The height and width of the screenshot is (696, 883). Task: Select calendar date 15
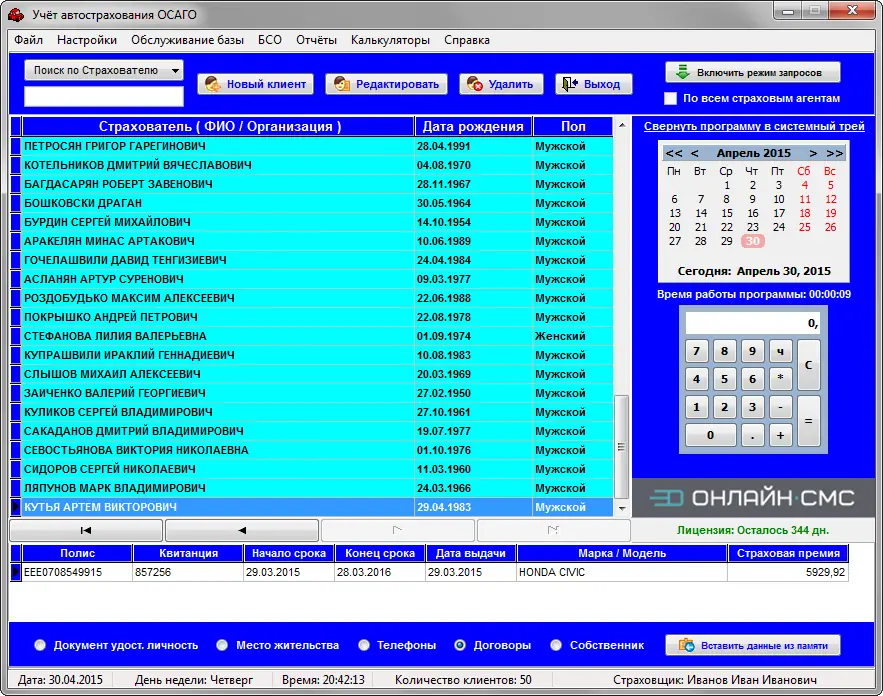pos(727,213)
